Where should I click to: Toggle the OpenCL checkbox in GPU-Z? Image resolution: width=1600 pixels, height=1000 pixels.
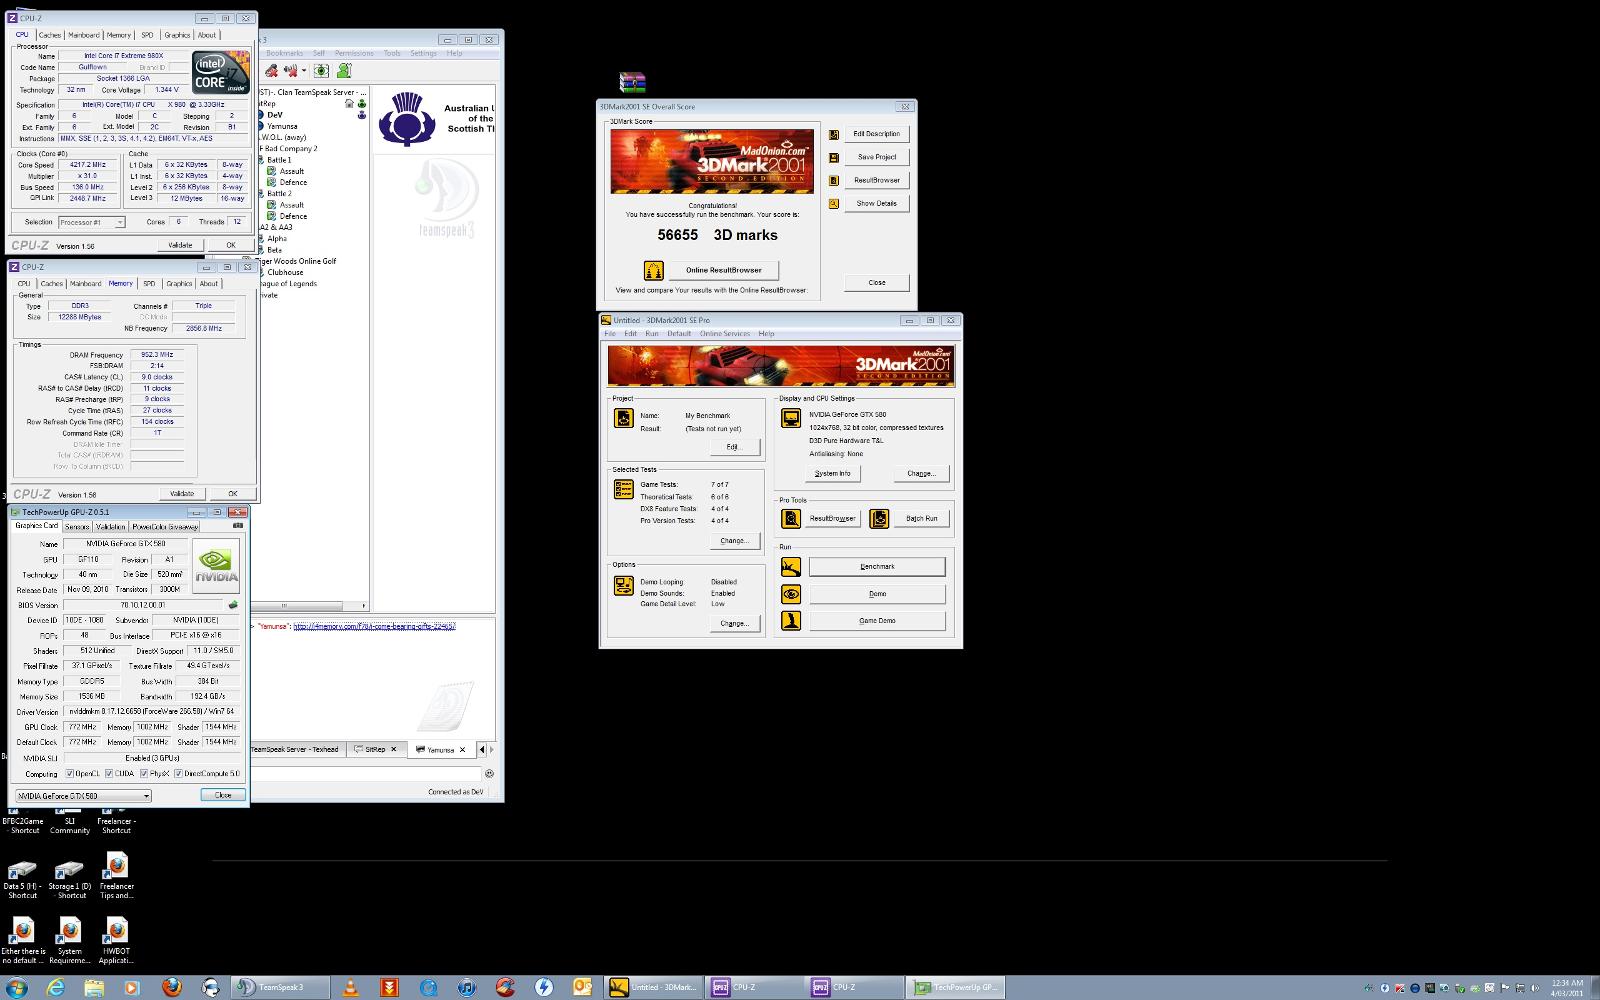point(70,774)
